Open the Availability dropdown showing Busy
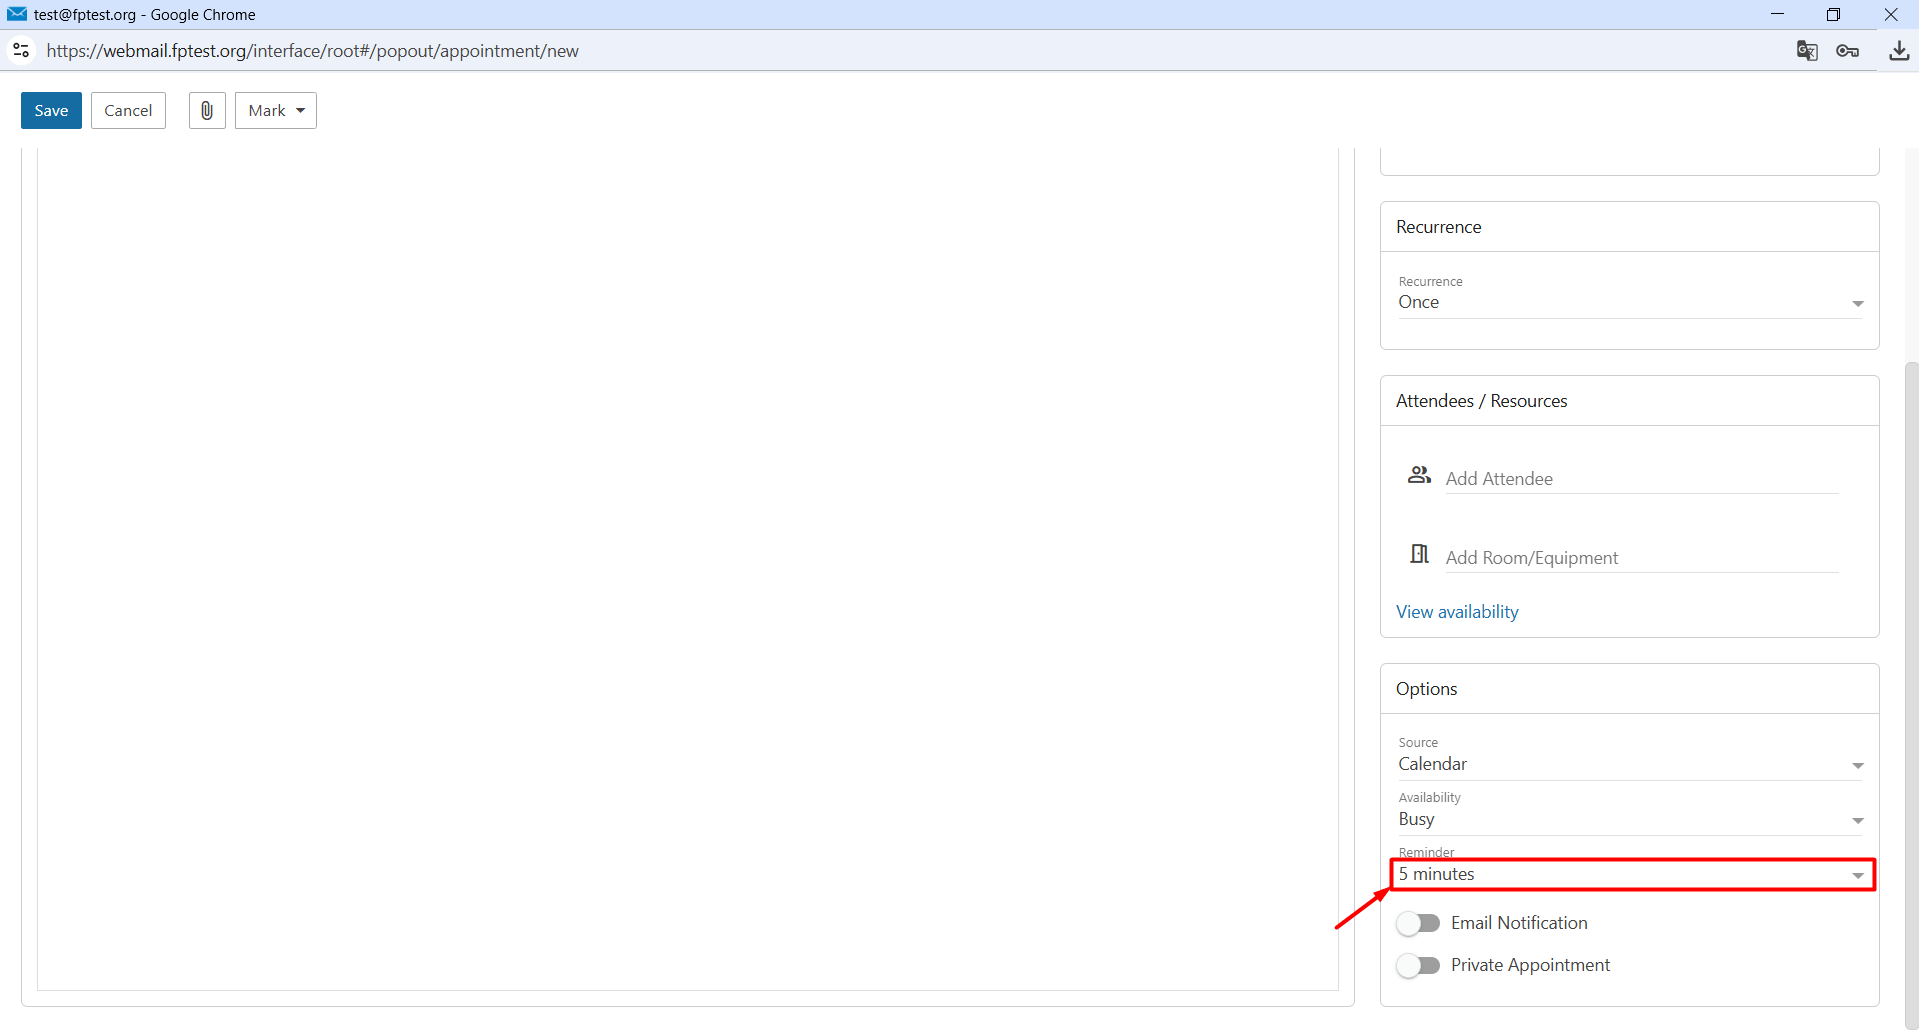1919x1030 pixels. point(1631,819)
